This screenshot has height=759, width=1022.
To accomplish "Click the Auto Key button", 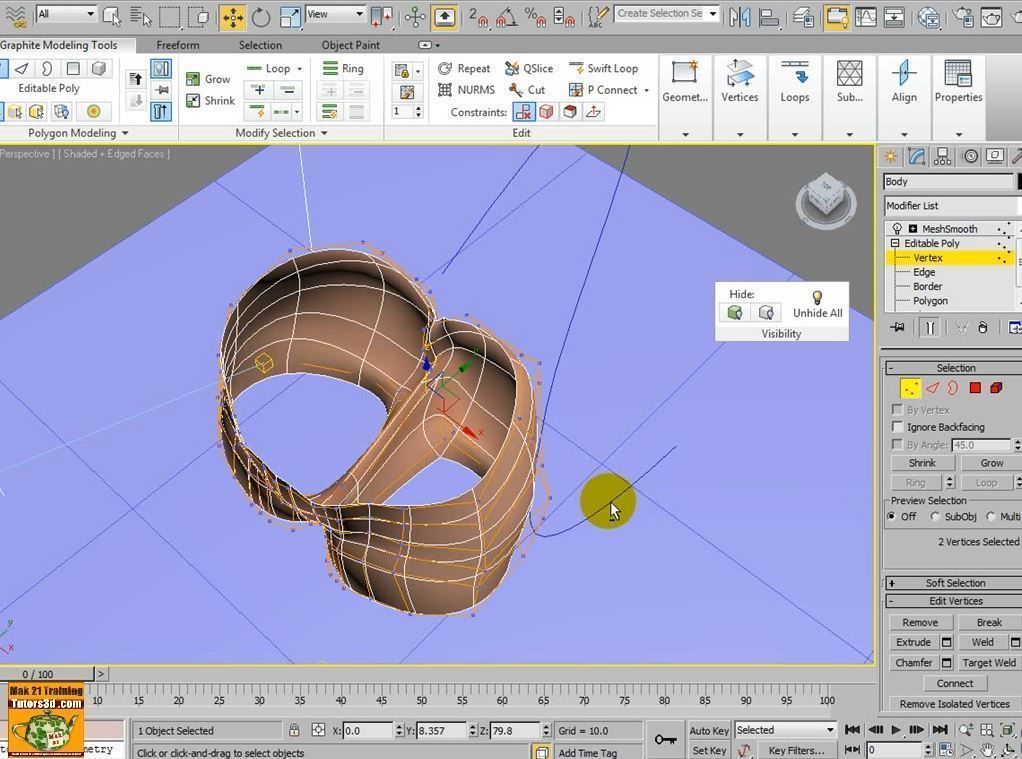I will (x=708, y=730).
